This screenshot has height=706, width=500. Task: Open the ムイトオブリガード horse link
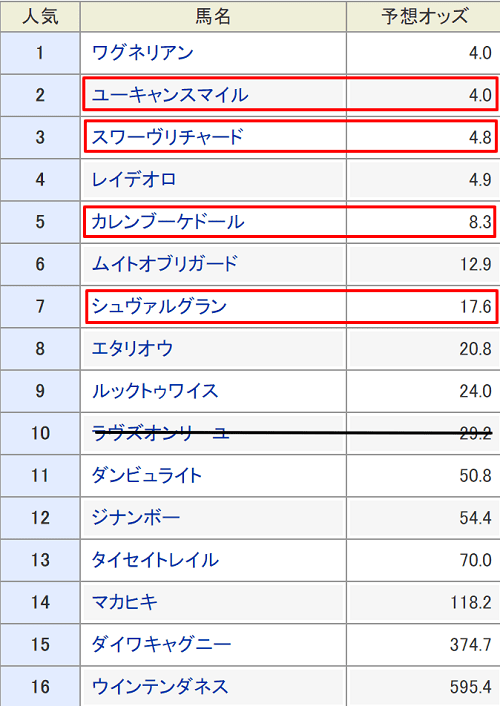point(165,264)
